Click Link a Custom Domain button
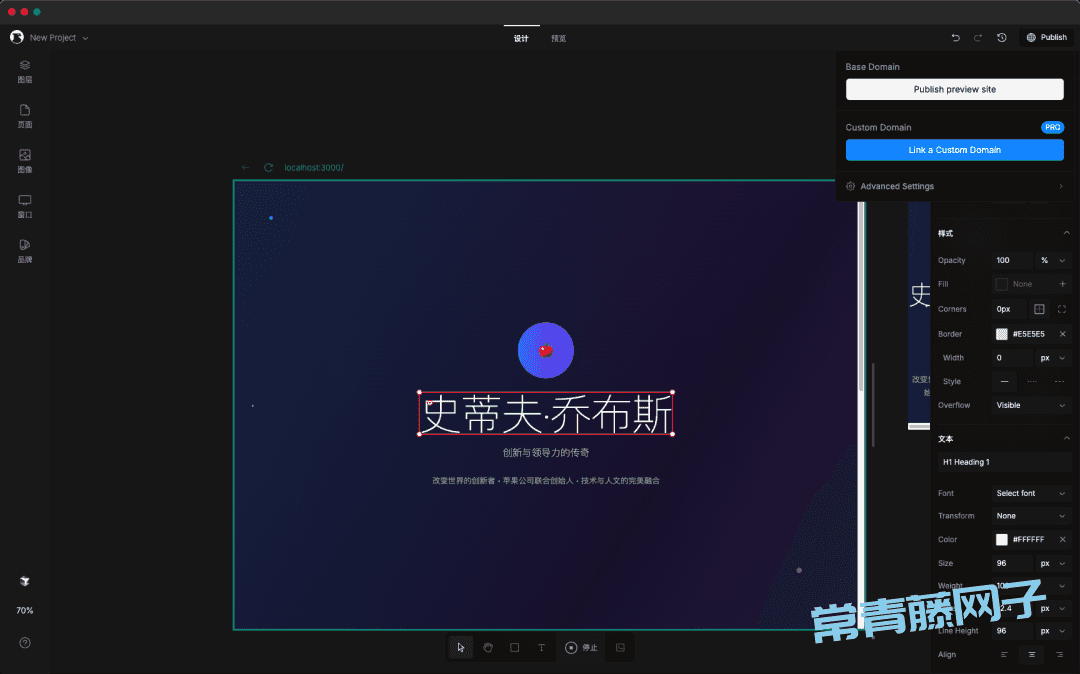This screenshot has width=1080, height=674. (955, 150)
